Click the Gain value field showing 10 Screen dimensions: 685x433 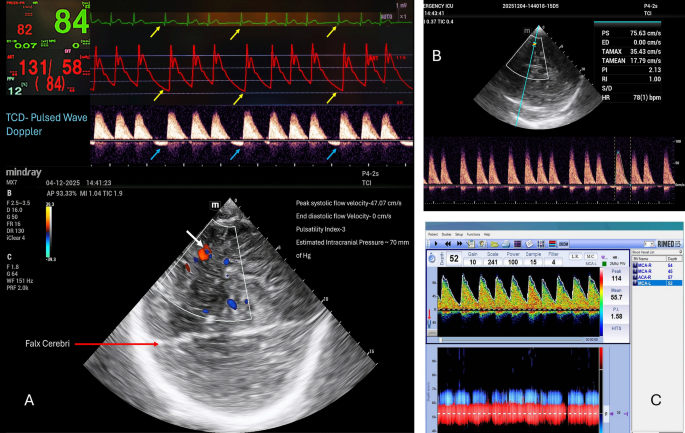click(x=473, y=262)
